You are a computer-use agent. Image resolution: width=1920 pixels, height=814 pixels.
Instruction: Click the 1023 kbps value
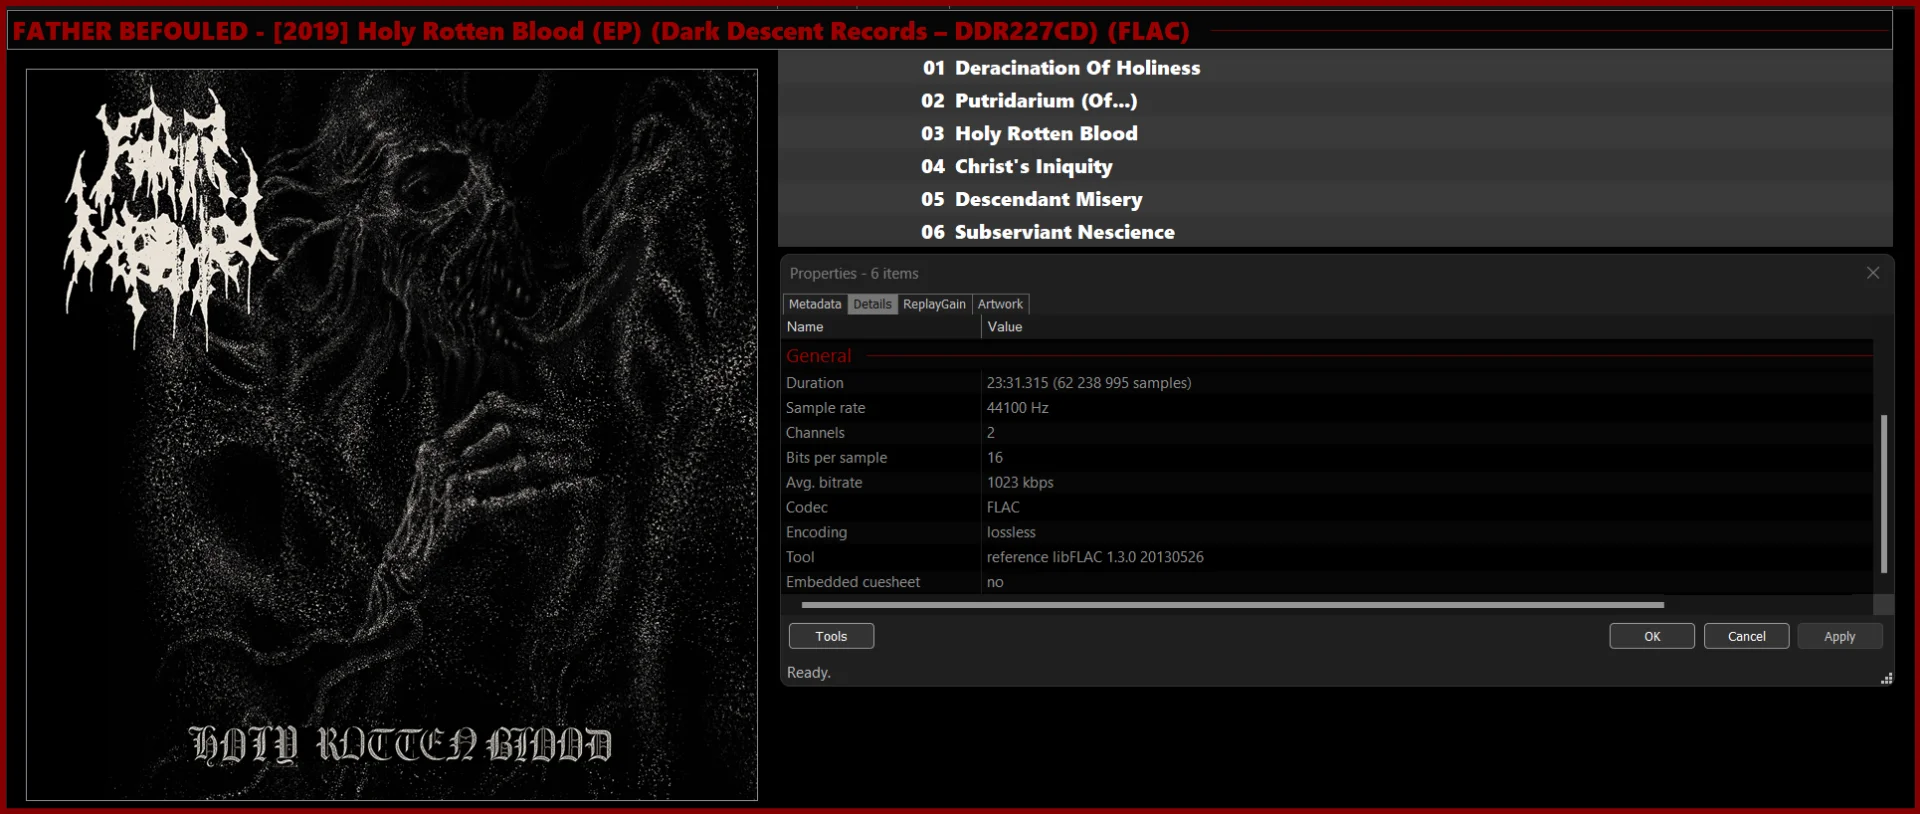tap(1020, 483)
